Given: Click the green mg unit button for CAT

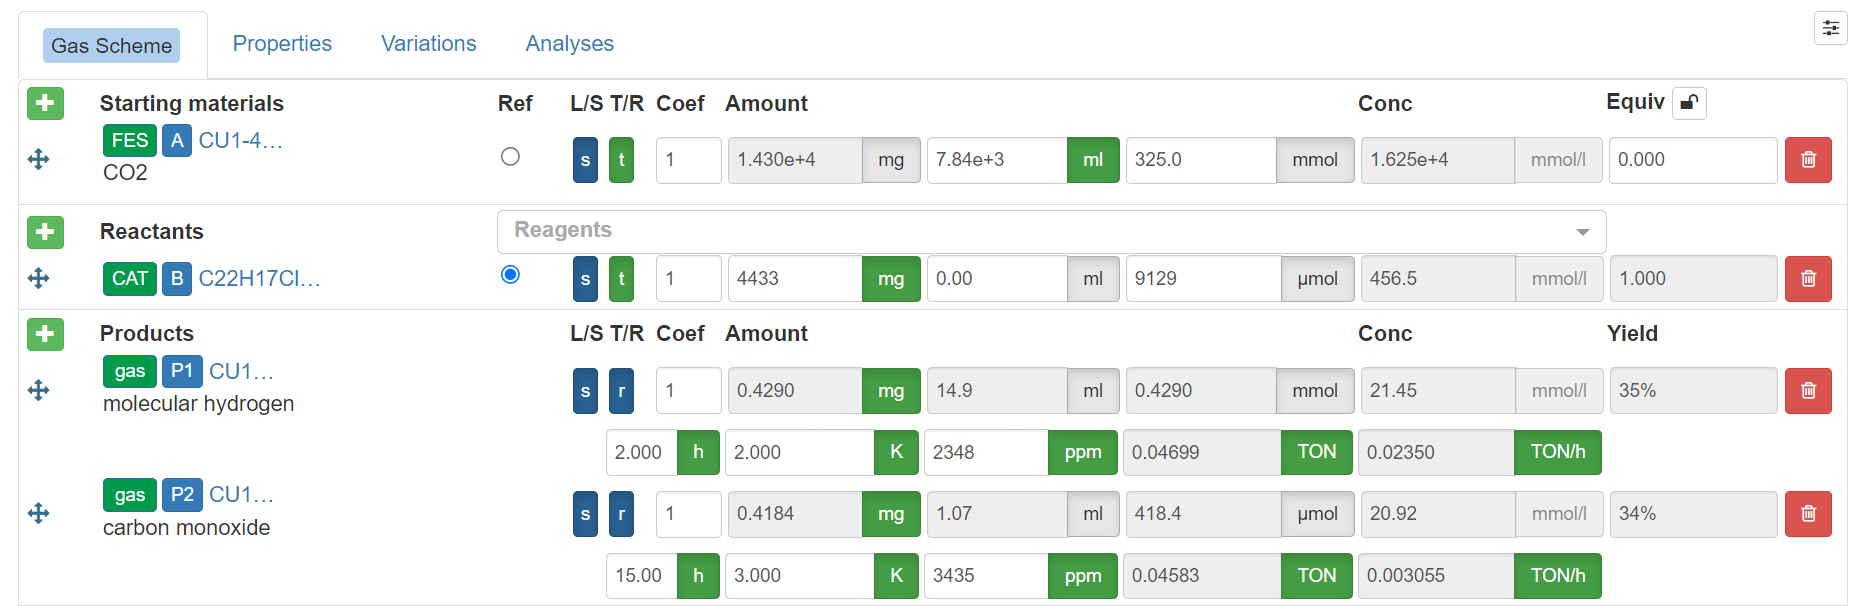Looking at the screenshot, I should point(890,279).
